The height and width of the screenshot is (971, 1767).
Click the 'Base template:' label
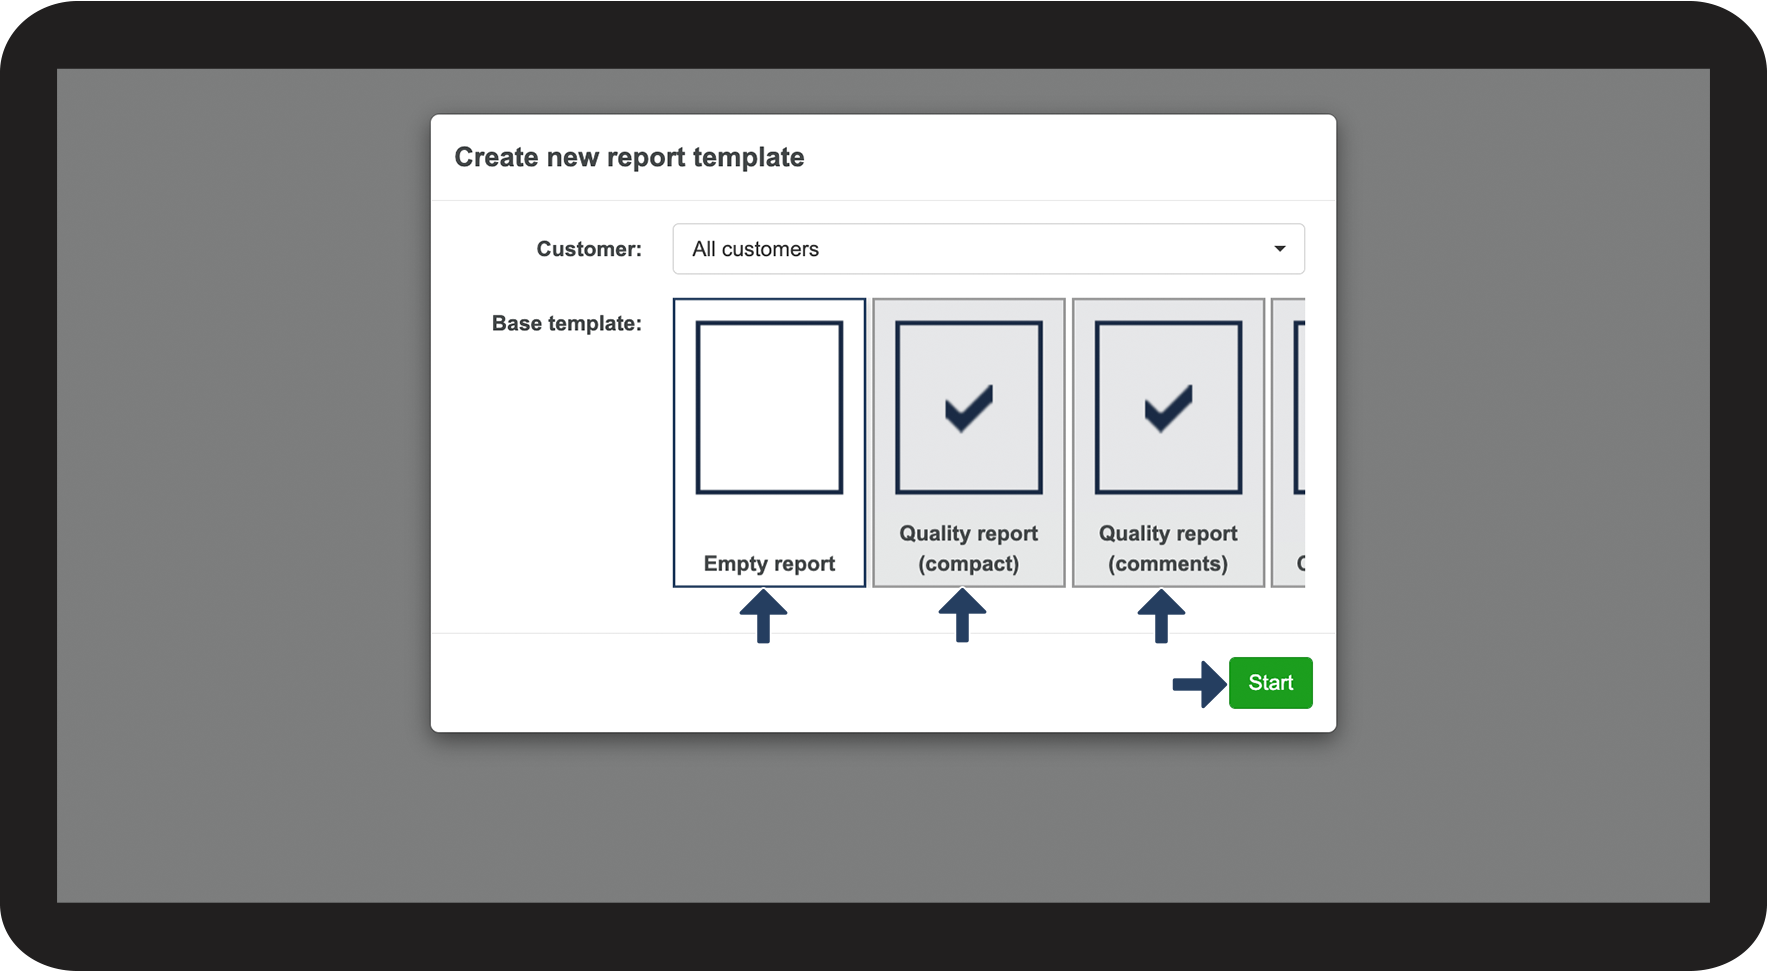click(x=566, y=323)
